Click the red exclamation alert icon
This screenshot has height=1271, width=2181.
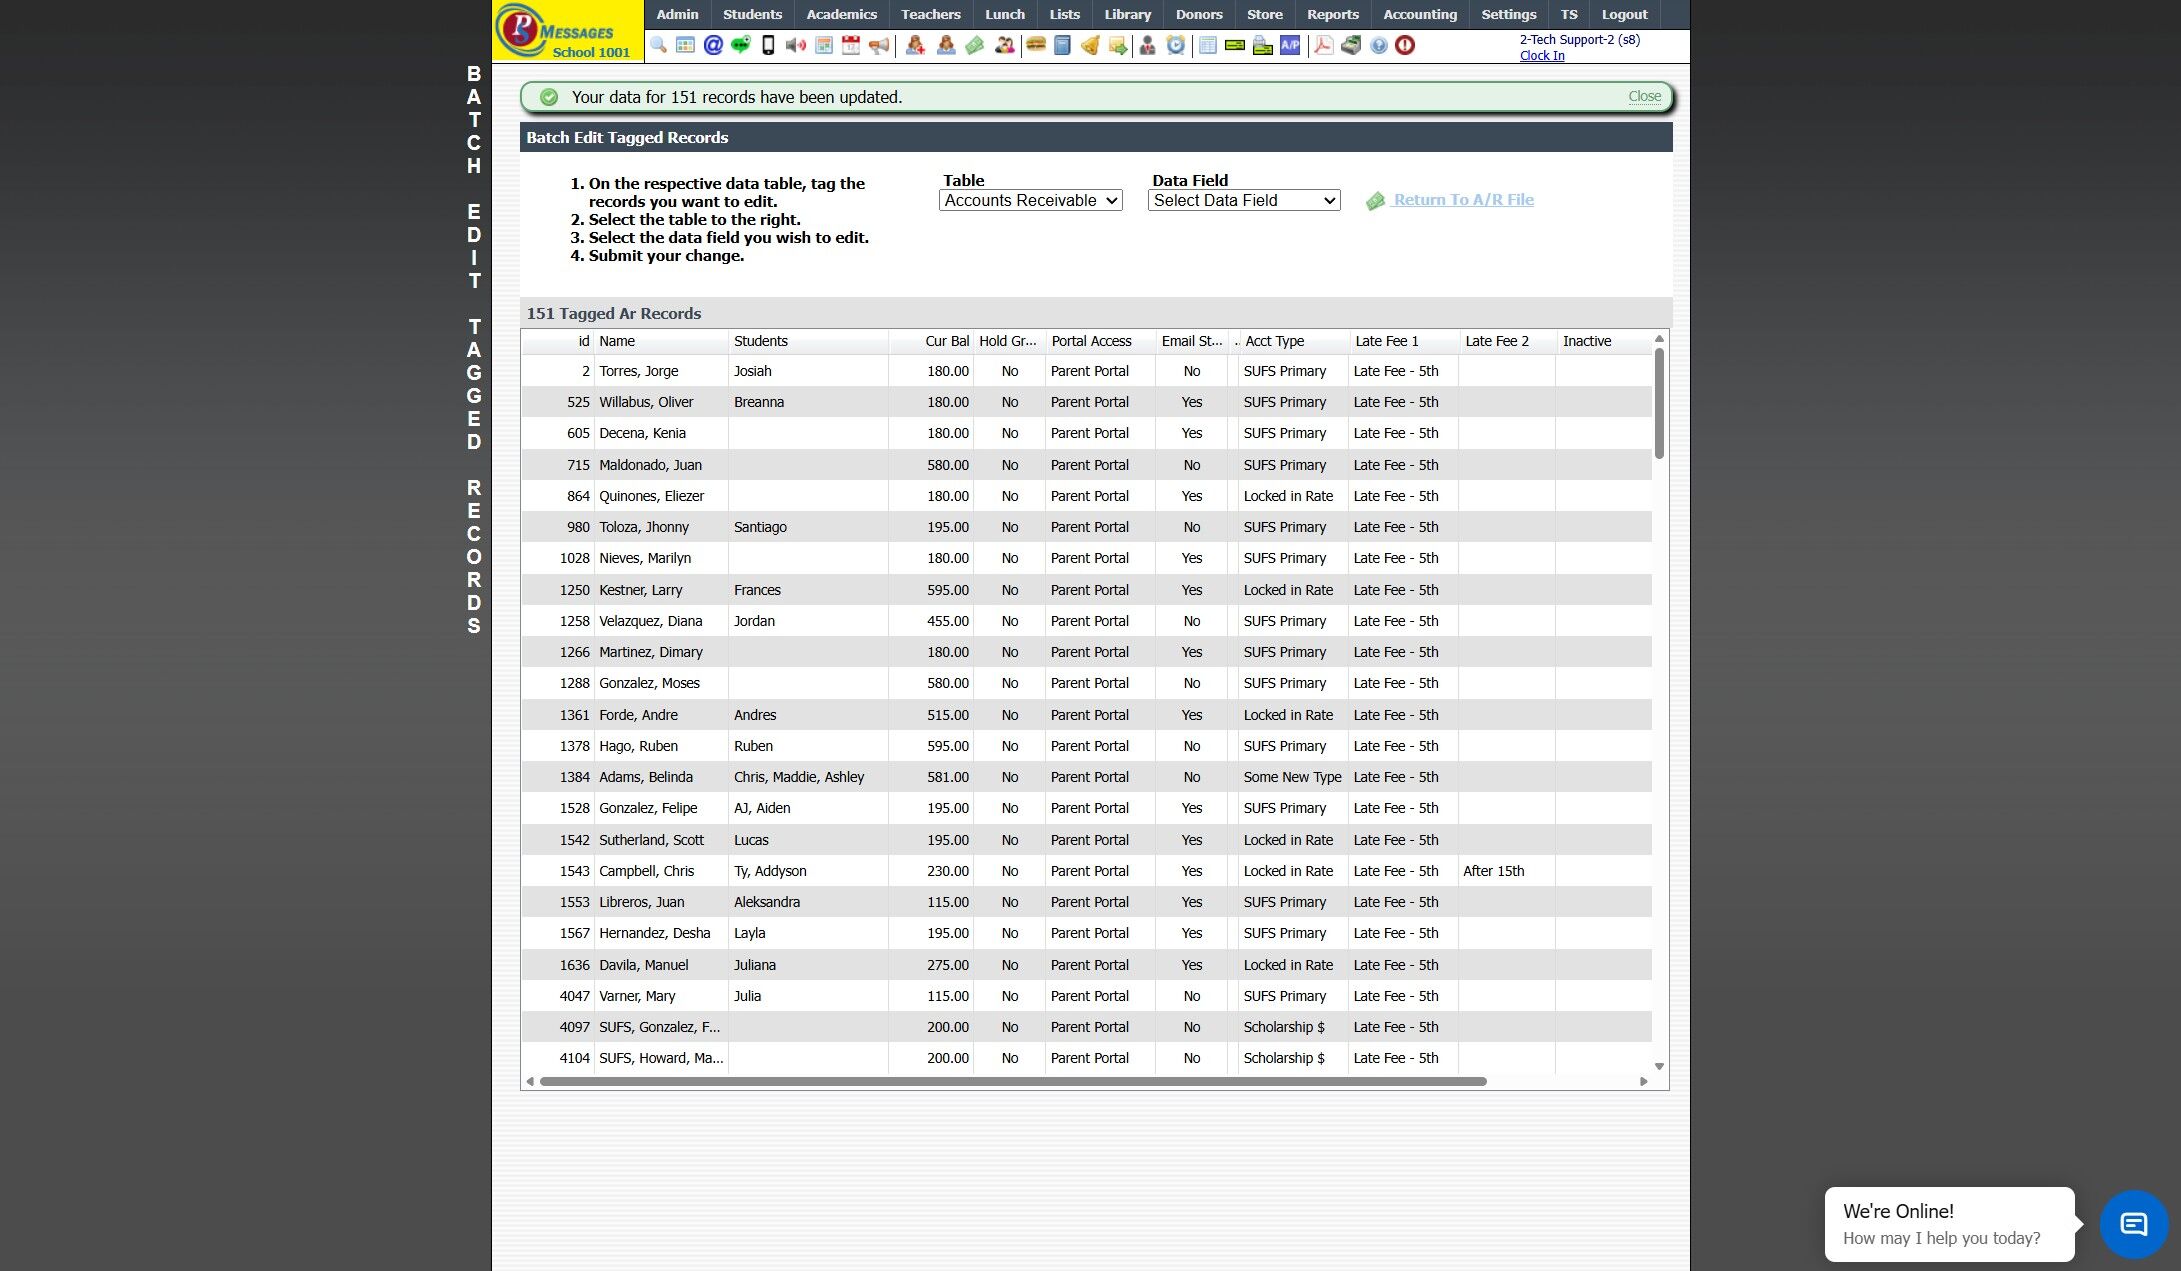click(x=1405, y=45)
